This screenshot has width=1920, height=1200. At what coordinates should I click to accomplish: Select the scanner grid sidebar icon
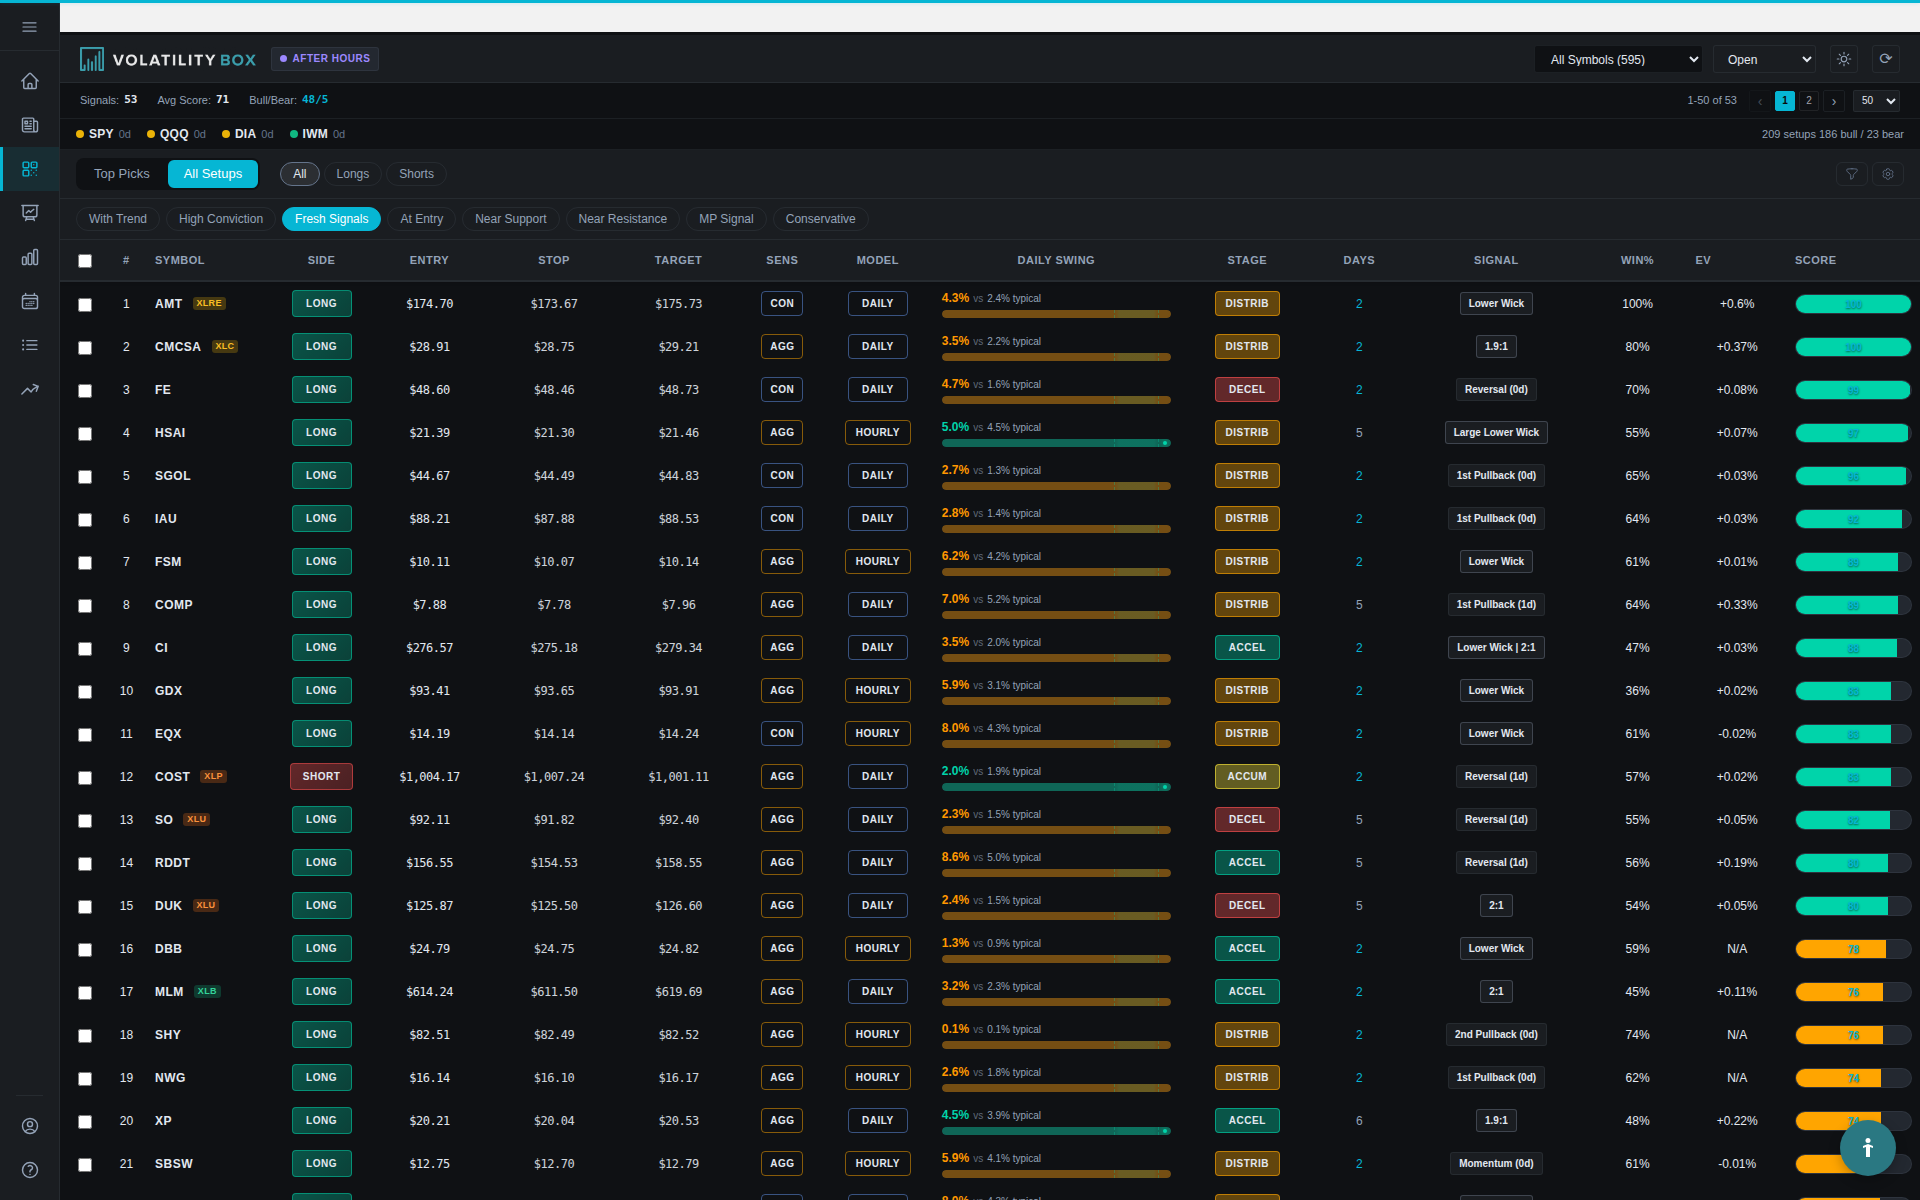click(30, 169)
